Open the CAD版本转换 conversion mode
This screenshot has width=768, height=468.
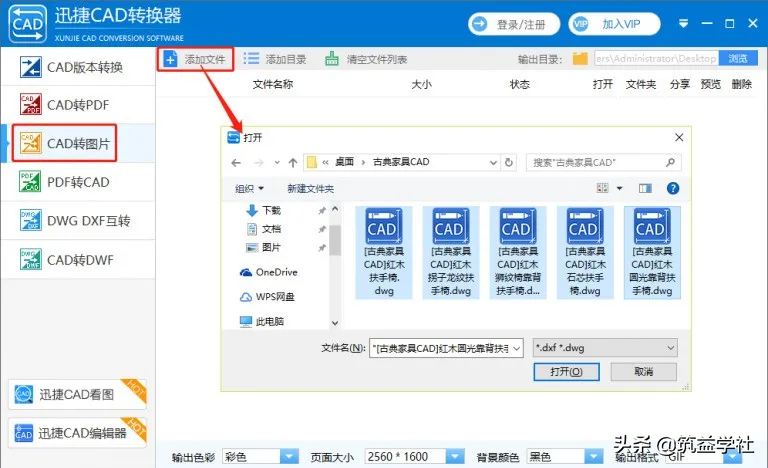tap(78, 67)
